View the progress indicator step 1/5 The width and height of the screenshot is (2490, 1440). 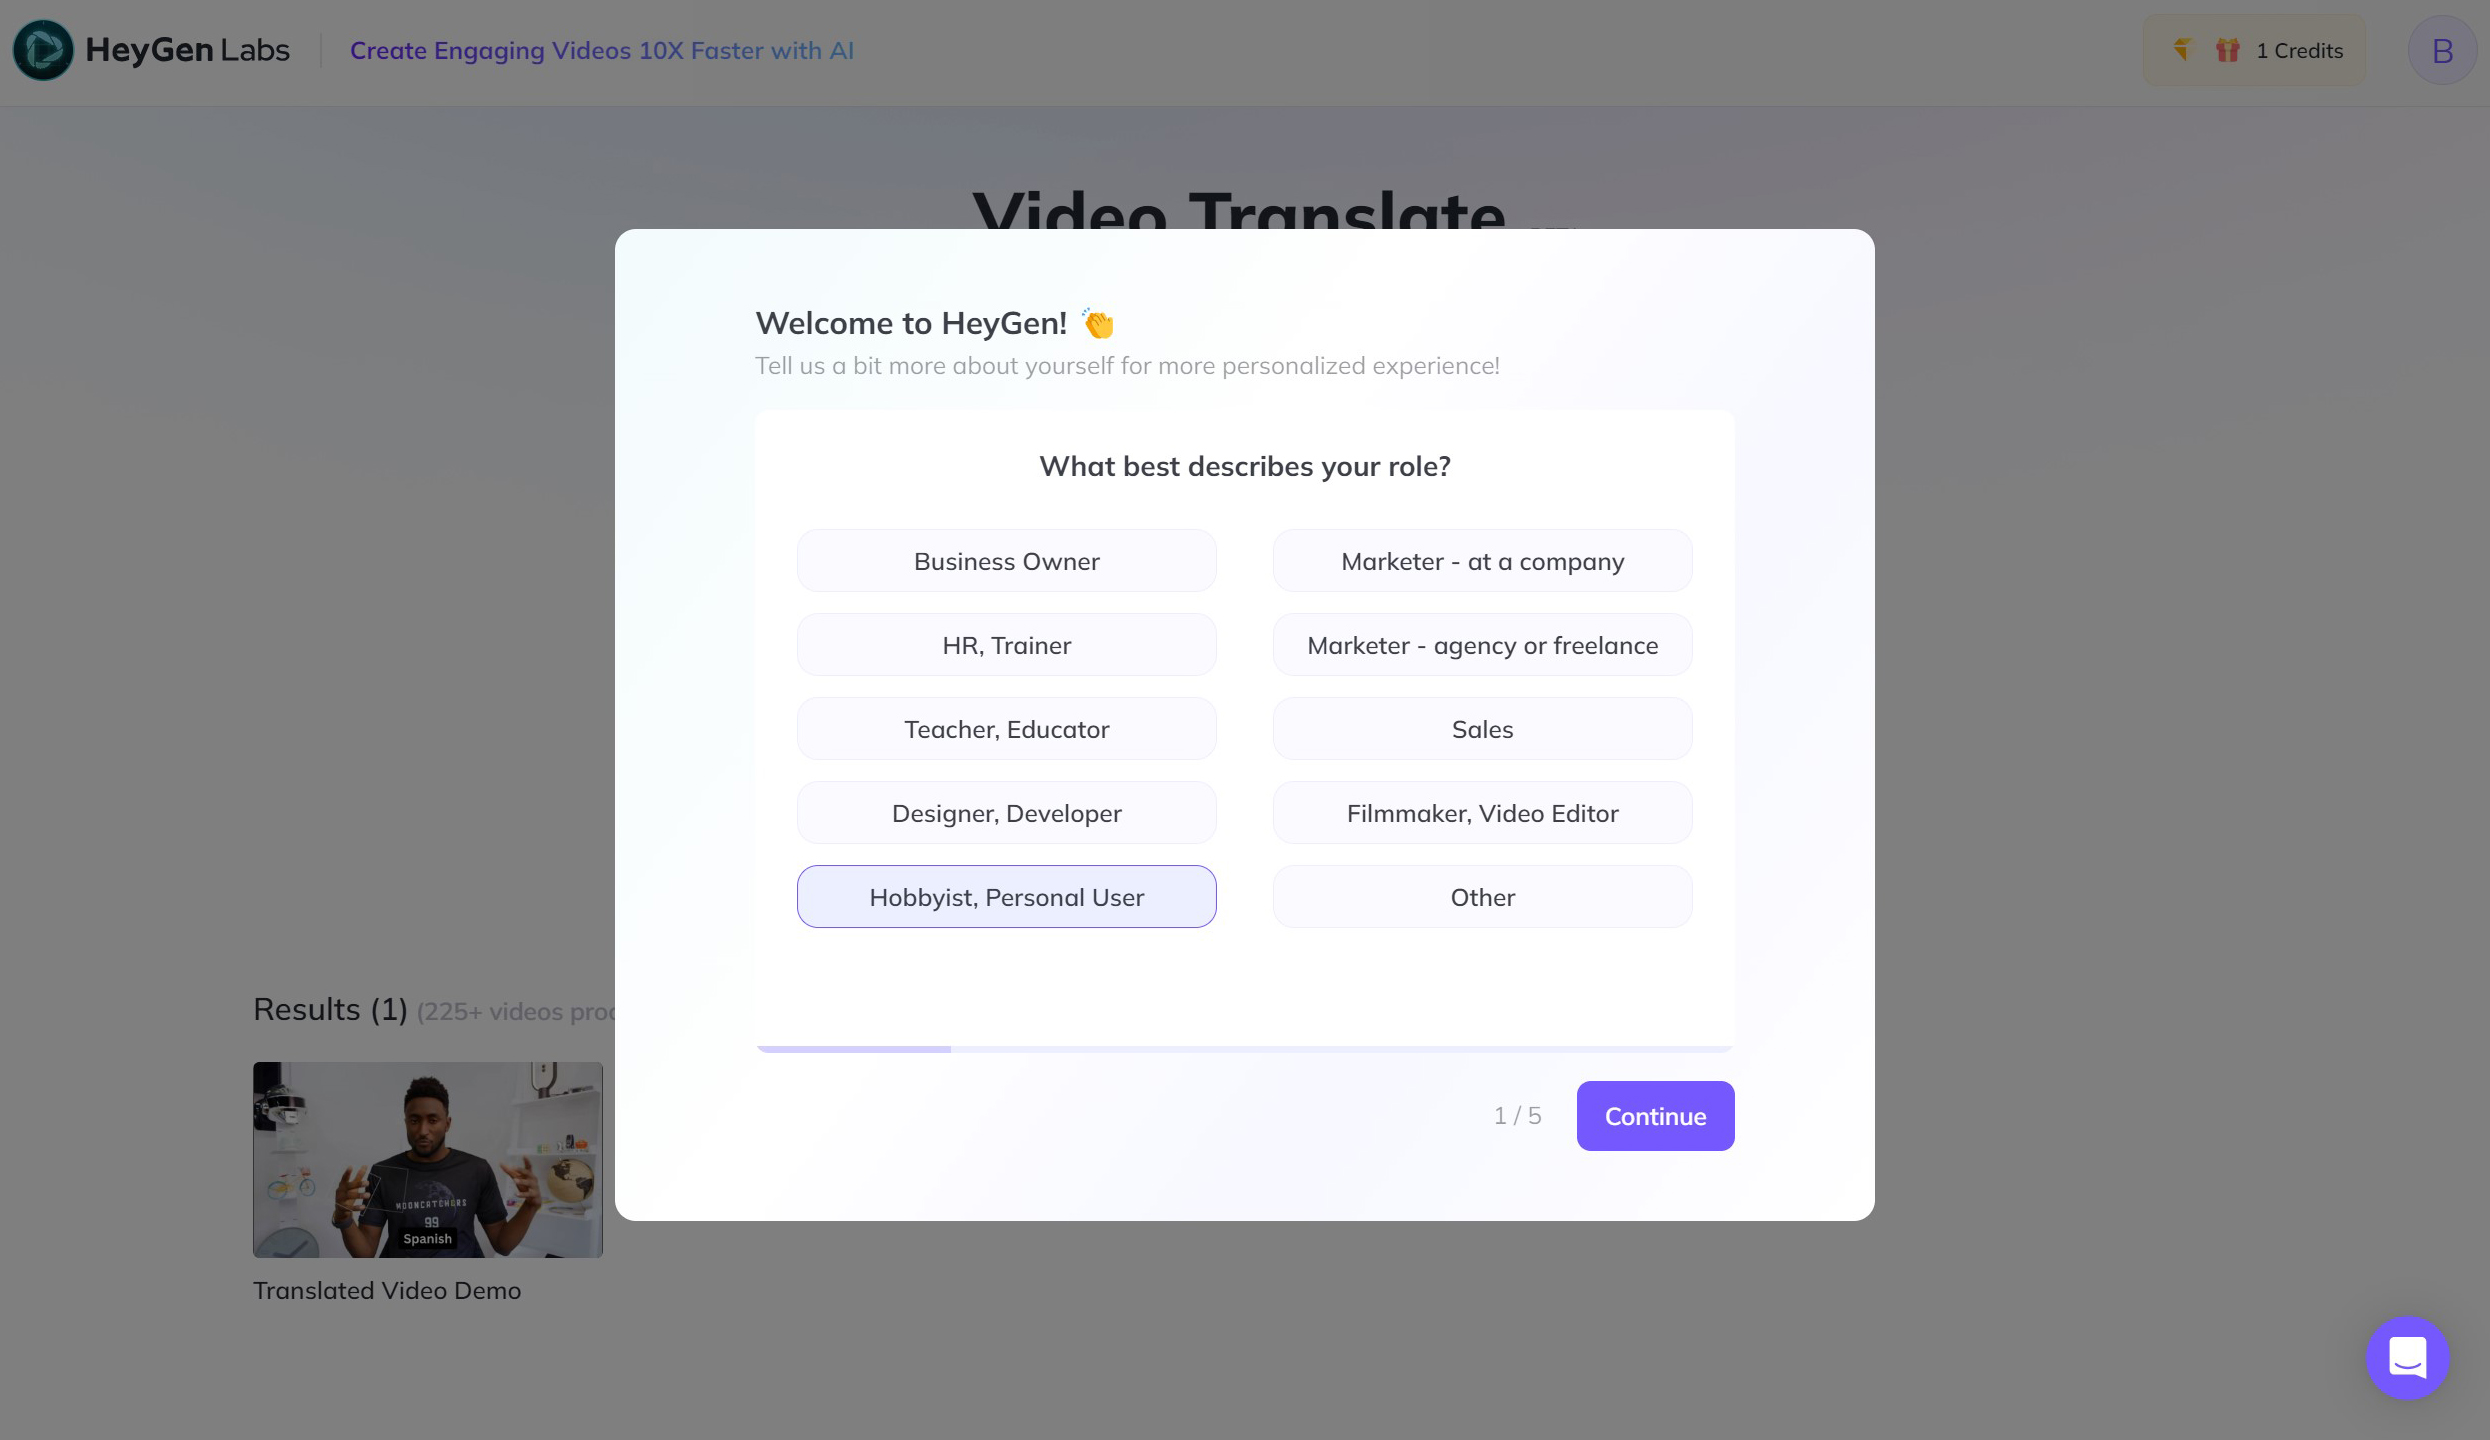click(x=1515, y=1116)
